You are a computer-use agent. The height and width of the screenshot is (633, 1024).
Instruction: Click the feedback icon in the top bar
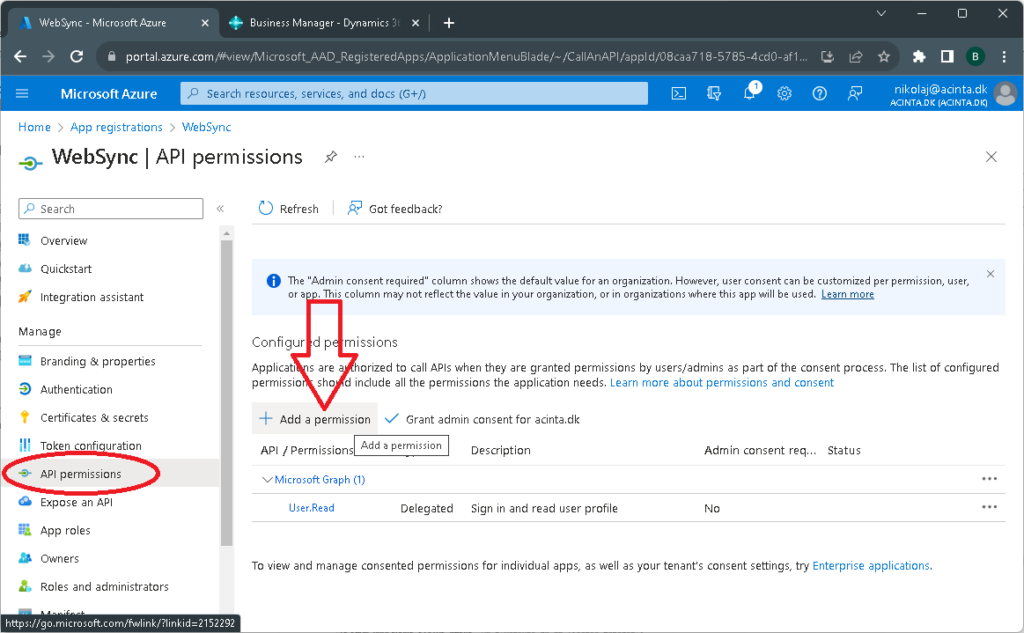(854, 93)
